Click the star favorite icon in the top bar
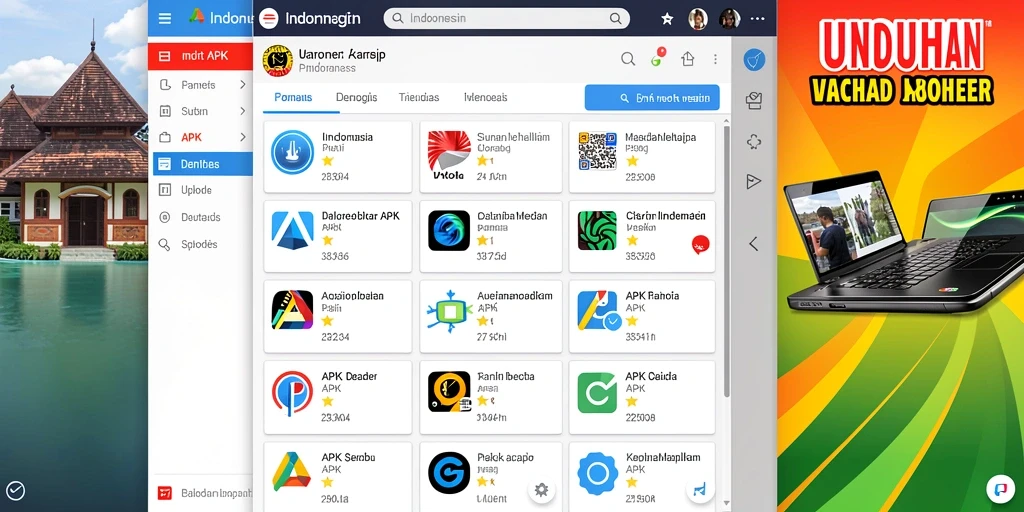Image resolution: width=1024 pixels, height=512 pixels. coord(667,19)
